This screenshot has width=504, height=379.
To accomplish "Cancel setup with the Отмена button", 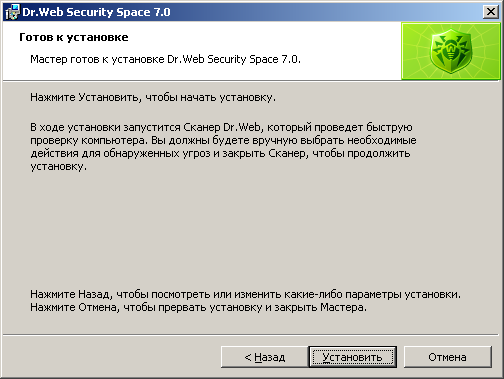I will point(447,357).
